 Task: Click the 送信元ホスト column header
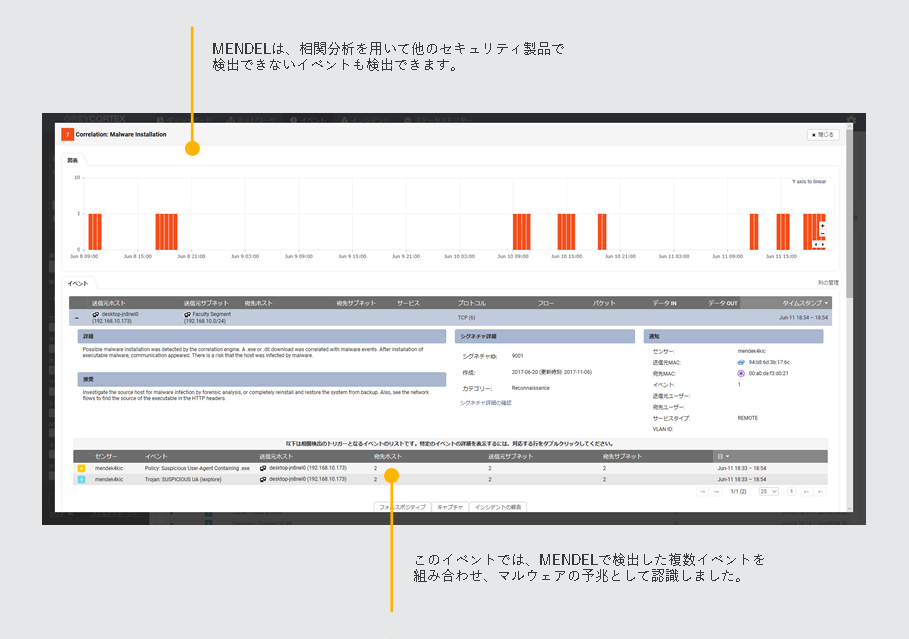[109, 303]
